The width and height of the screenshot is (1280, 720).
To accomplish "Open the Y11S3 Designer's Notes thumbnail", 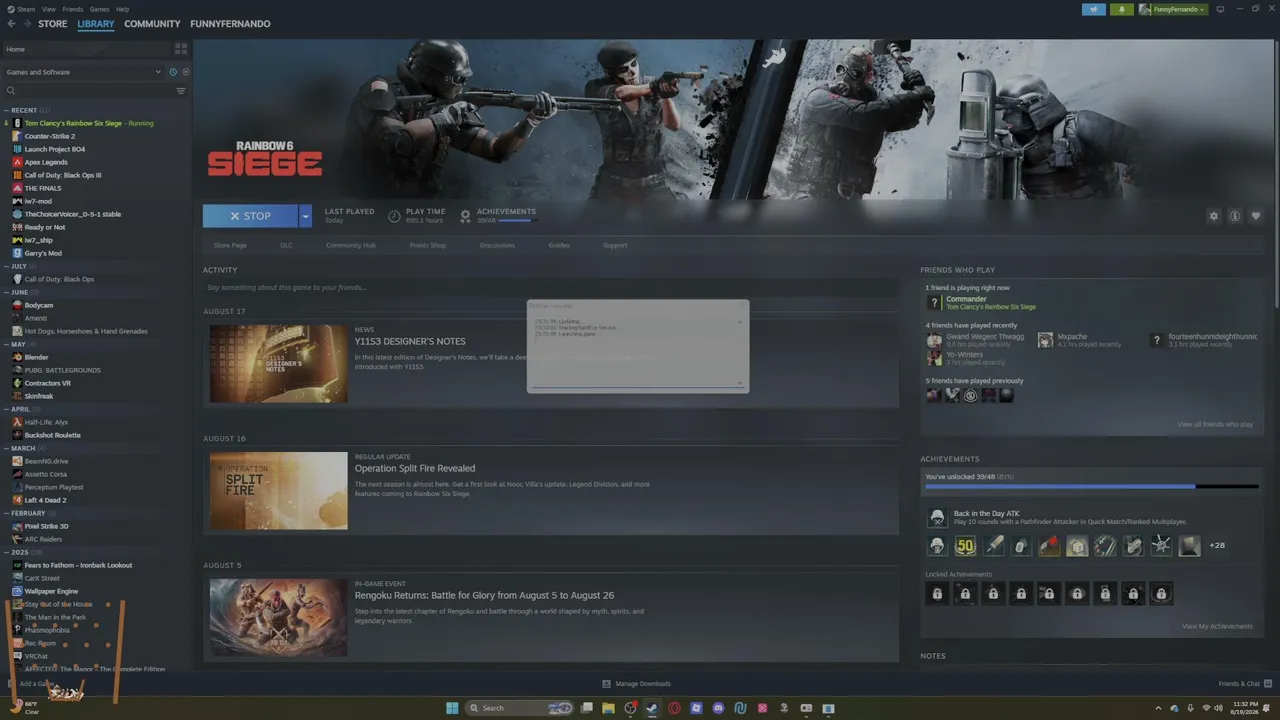I will [x=279, y=364].
